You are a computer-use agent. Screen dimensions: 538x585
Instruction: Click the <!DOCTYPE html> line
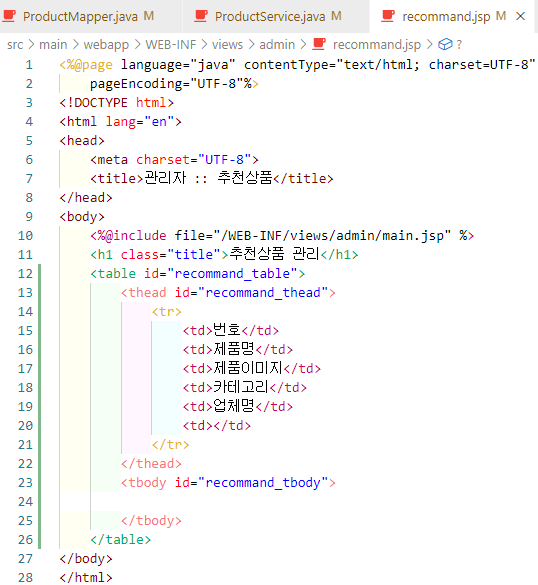(x=116, y=103)
